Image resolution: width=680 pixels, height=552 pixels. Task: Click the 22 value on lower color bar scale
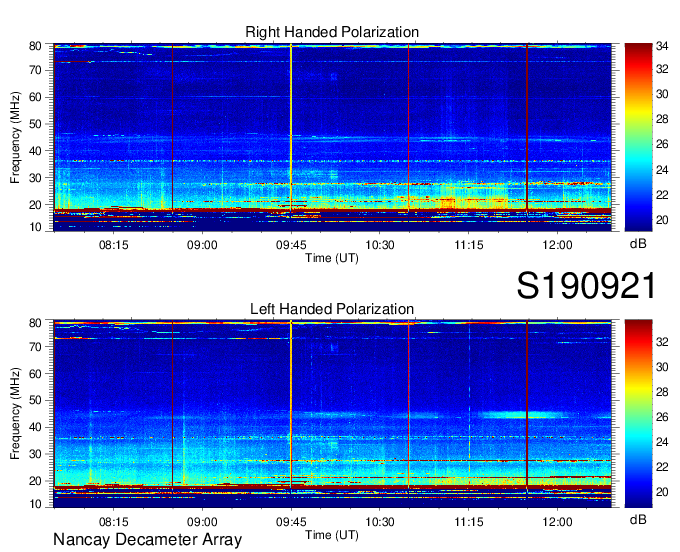pyautogui.click(x=662, y=467)
